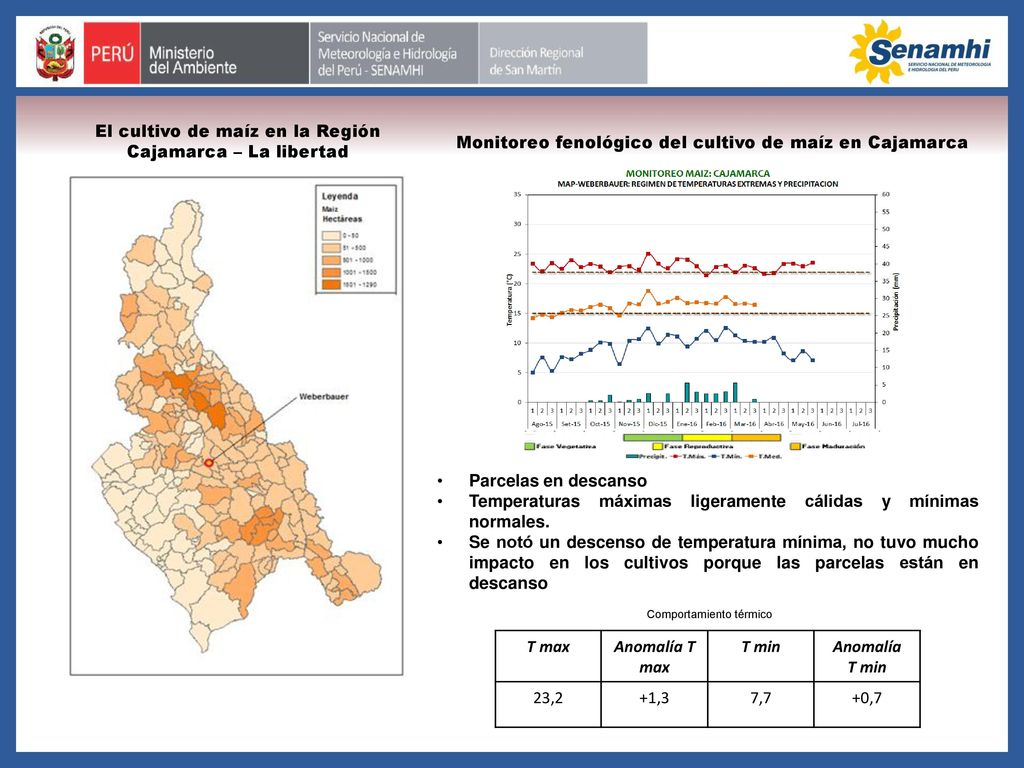1024x768 pixels.
Task: Click the red PERÚ logo block
Action: pyautogui.click(x=112, y=53)
